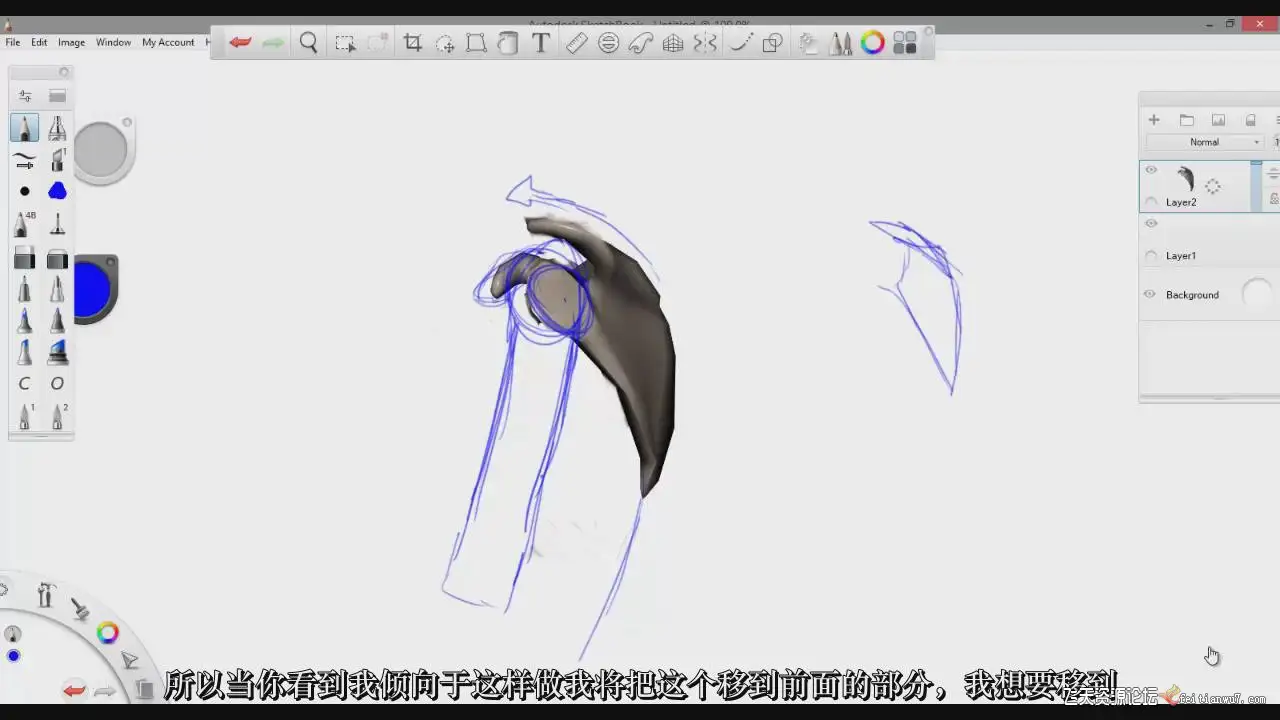Screen dimensions: 1280x720
Task: Toggle the Symmetry tool
Action: pyautogui.click(x=705, y=43)
